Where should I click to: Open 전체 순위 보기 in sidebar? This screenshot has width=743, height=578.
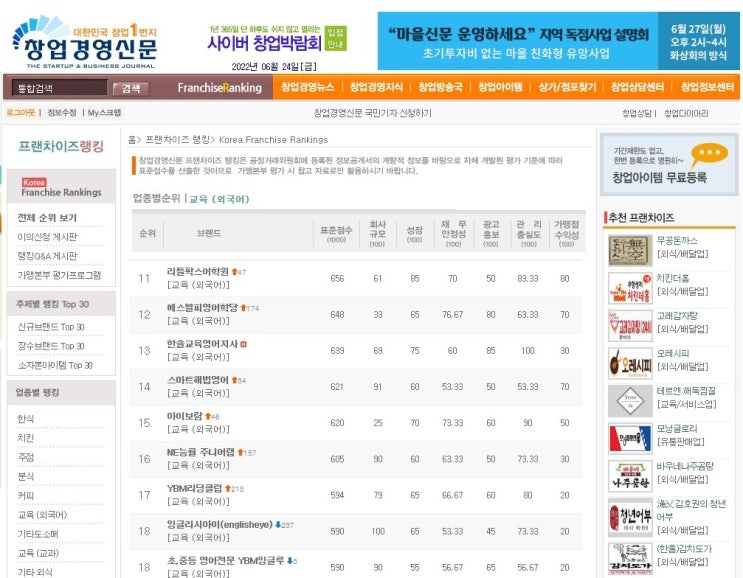(x=47, y=217)
